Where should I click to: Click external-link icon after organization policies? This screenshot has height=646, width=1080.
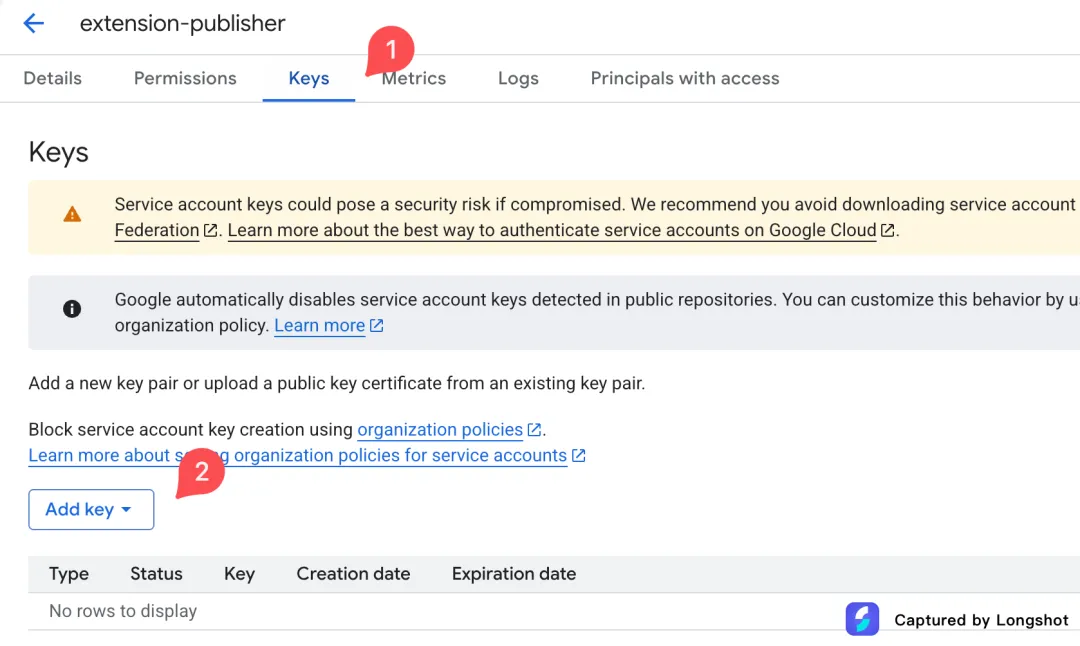tap(534, 430)
